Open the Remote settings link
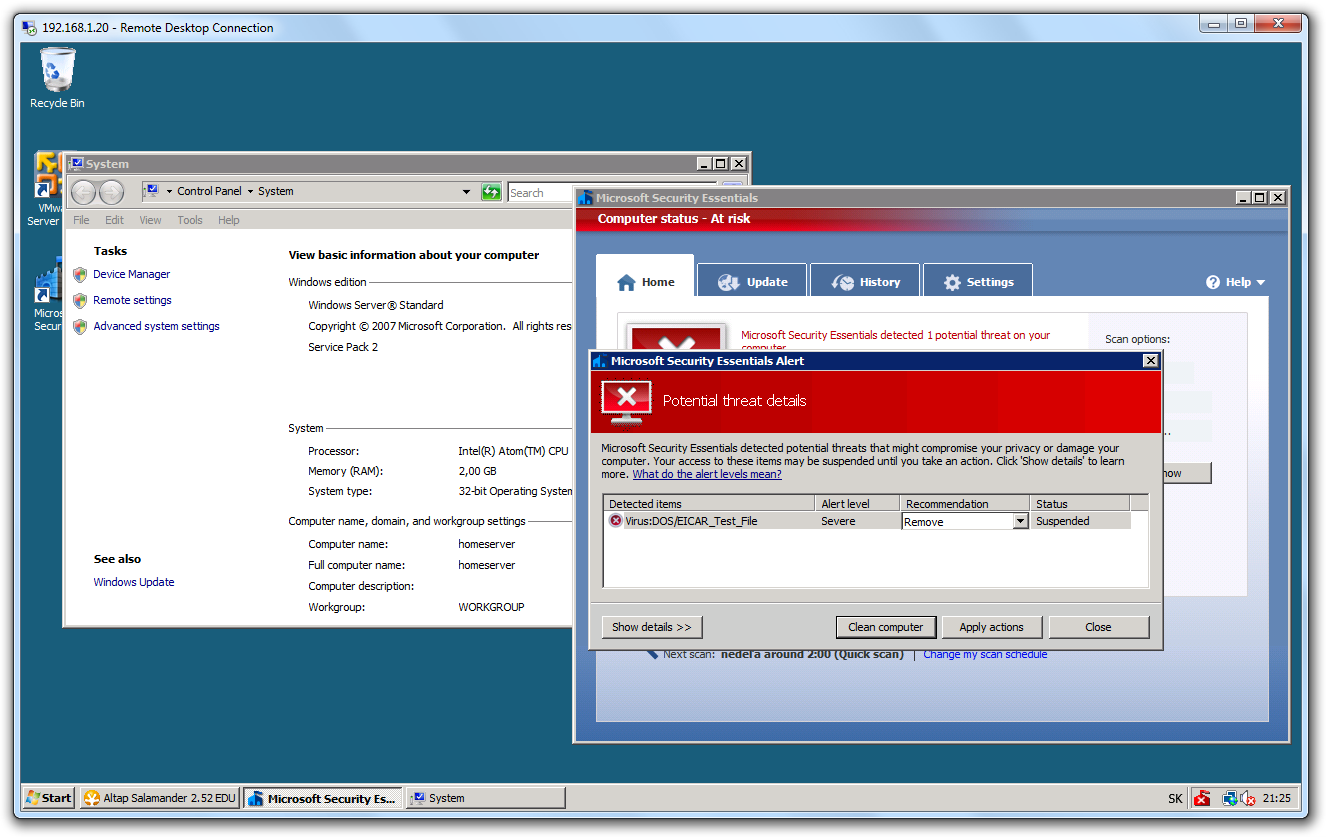This screenshot has width=1326, height=837. click(133, 300)
